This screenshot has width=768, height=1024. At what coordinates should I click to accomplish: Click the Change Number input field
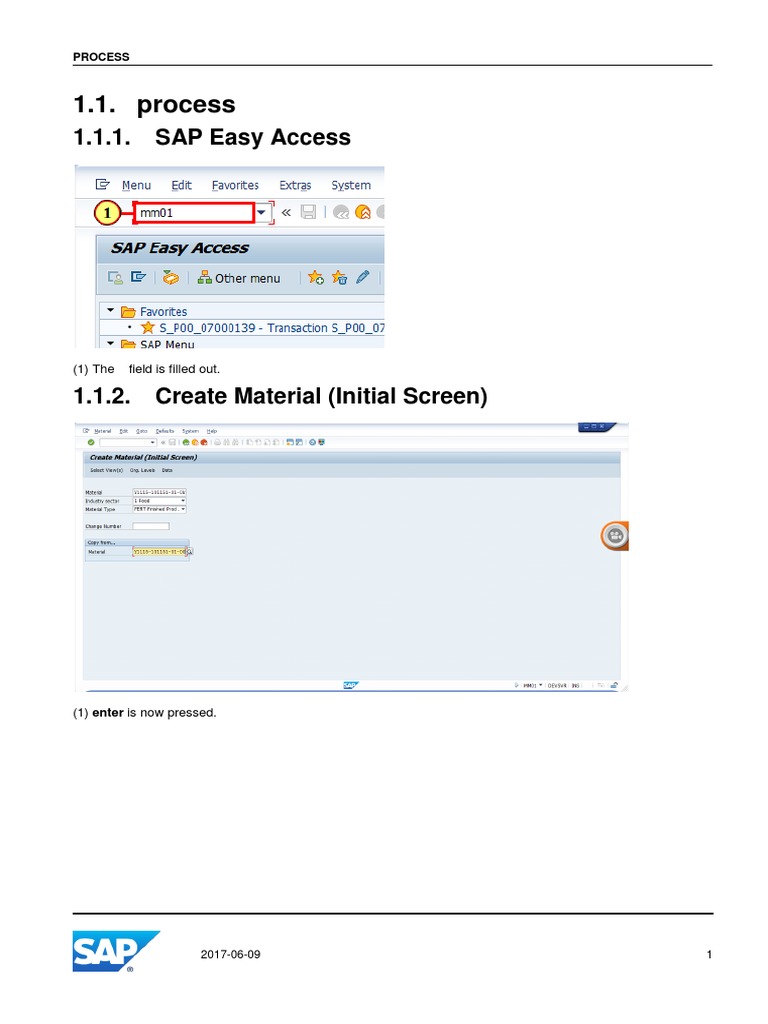[151, 526]
